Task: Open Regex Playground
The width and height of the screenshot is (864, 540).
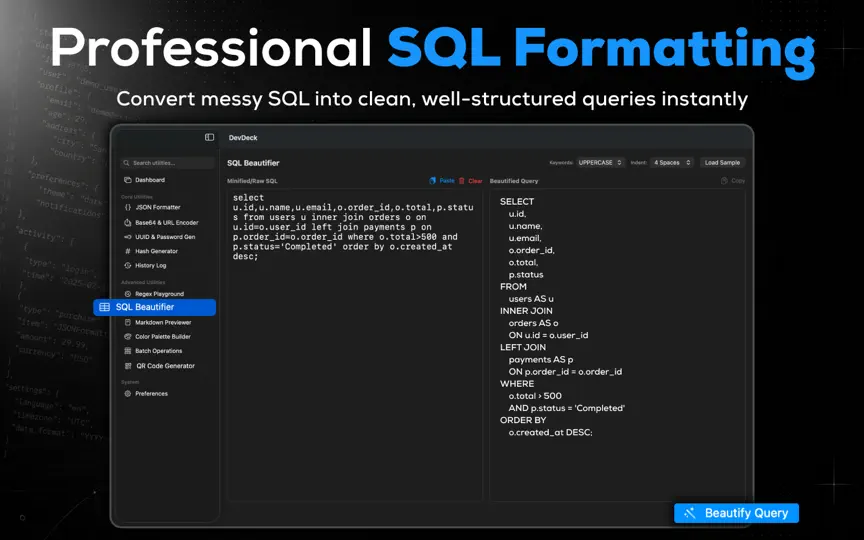Action: (x=159, y=294)
